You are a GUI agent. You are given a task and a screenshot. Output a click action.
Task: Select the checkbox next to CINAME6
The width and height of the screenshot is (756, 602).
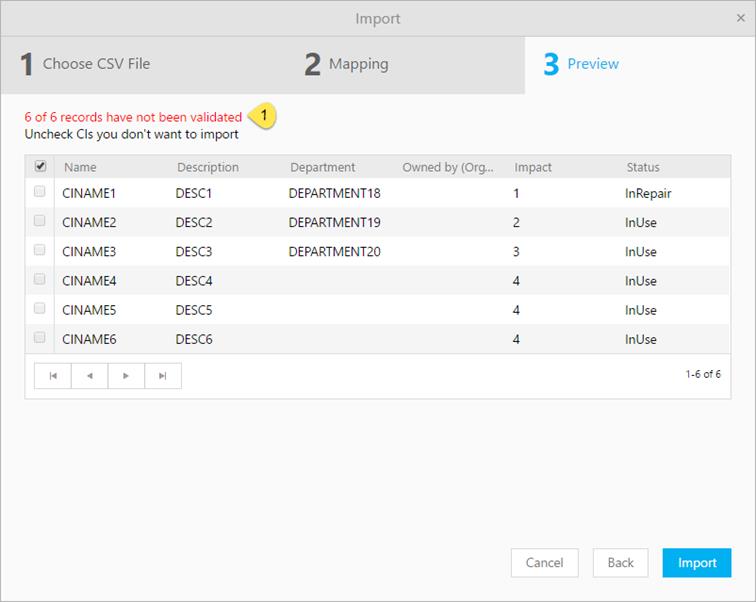click(x=40, y=338)
